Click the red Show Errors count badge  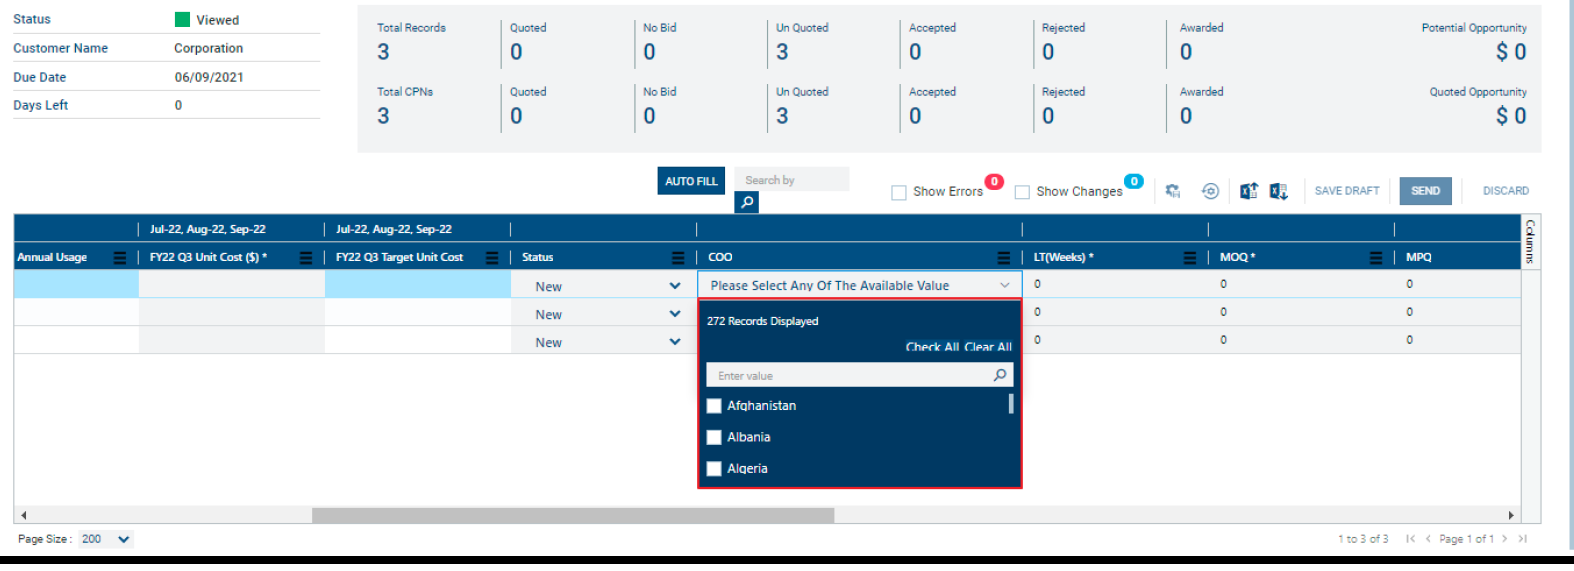click(x=994, y=181)
